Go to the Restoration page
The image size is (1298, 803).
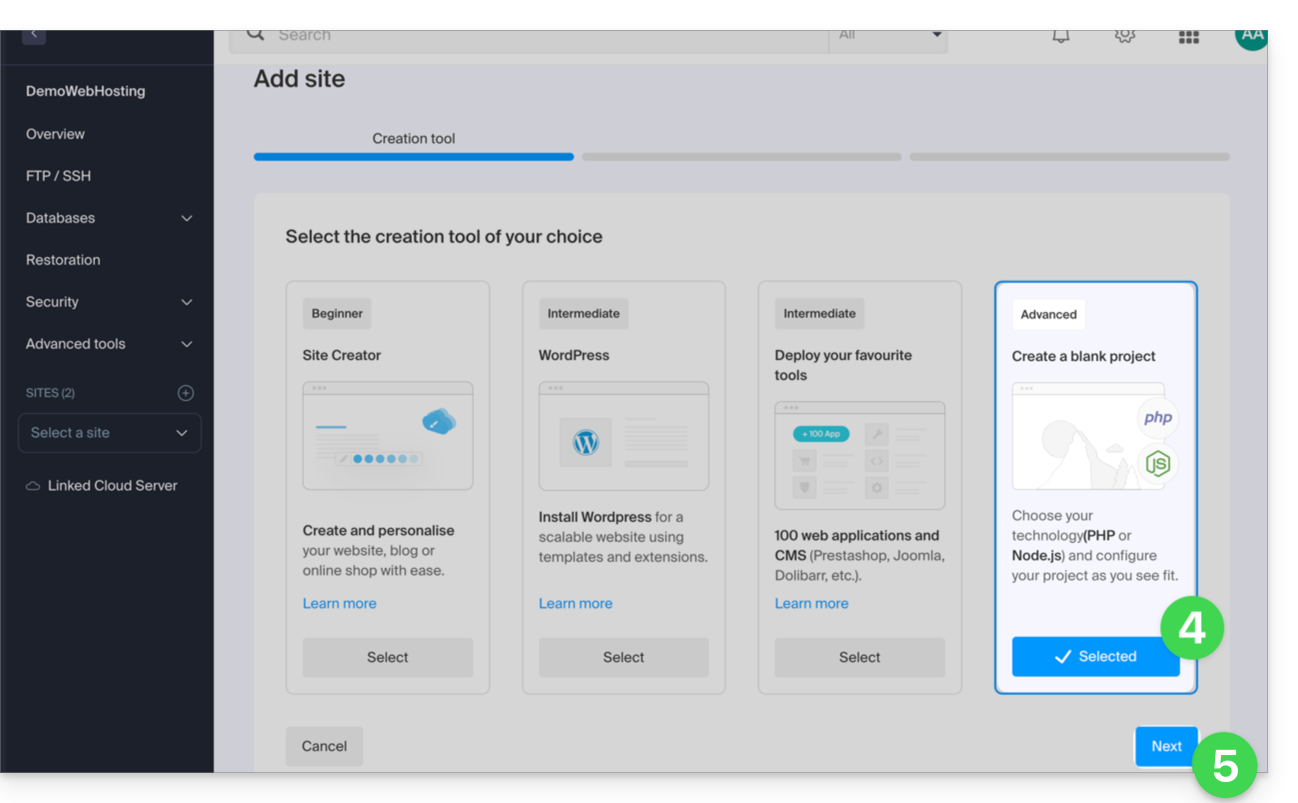coord(63,260)
